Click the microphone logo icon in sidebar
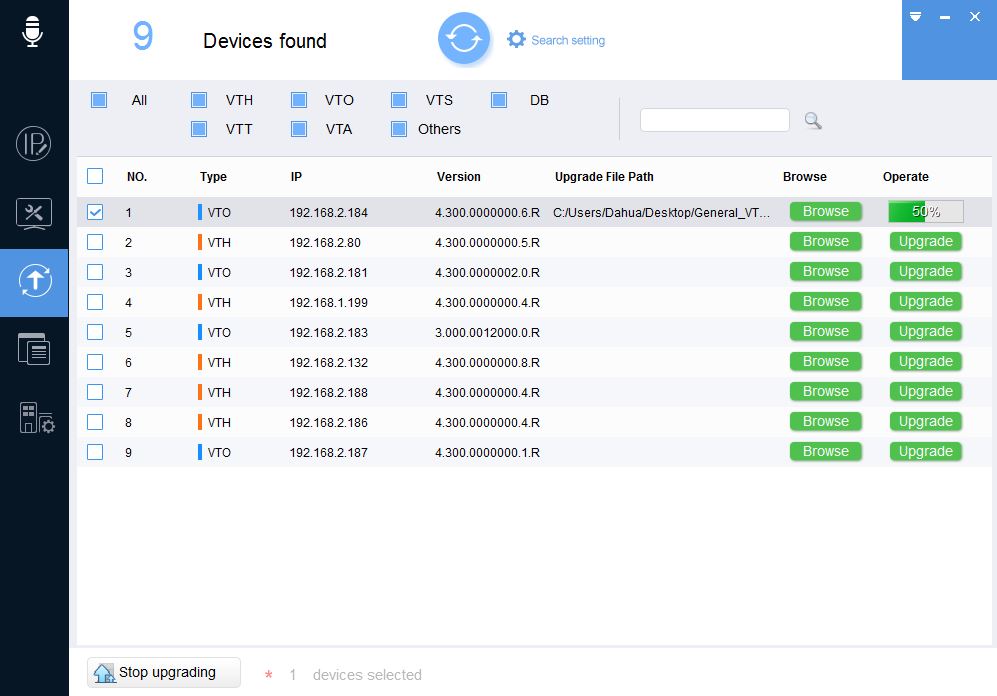This screenshot has height=696, width=997. coord(32,30)
